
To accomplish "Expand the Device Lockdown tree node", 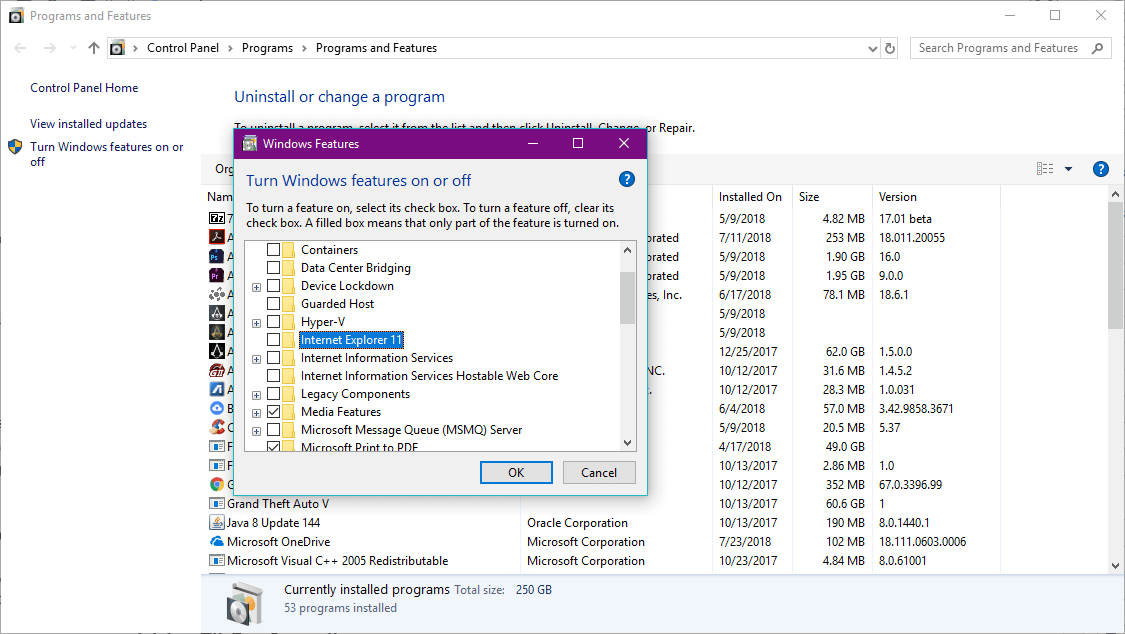I will (x=256, y=287).
